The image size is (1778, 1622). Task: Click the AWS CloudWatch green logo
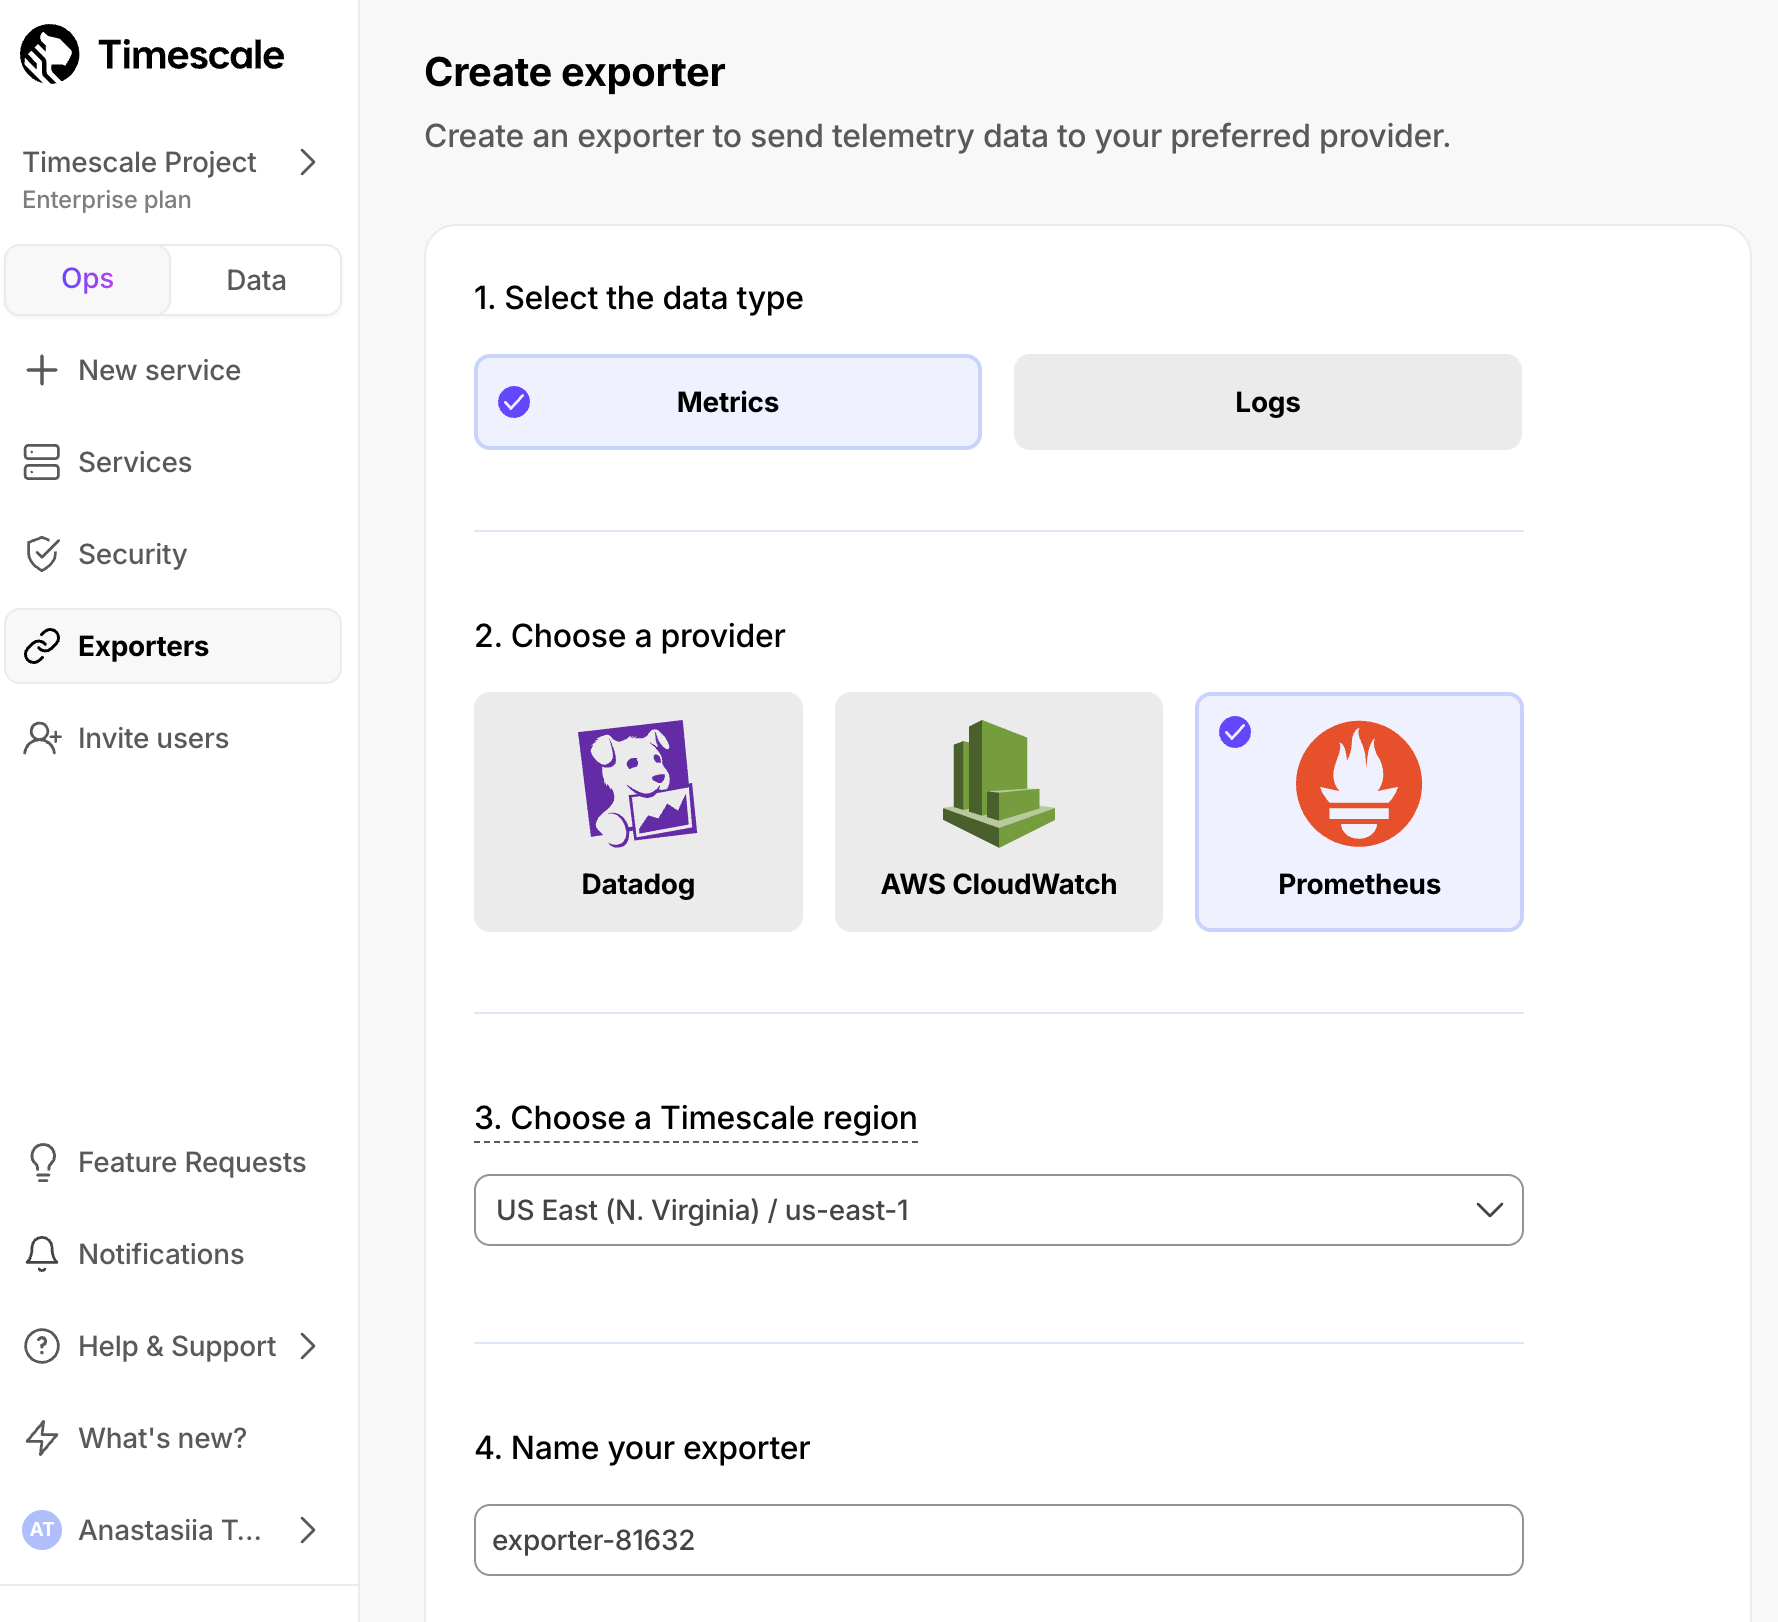point(999,784)
